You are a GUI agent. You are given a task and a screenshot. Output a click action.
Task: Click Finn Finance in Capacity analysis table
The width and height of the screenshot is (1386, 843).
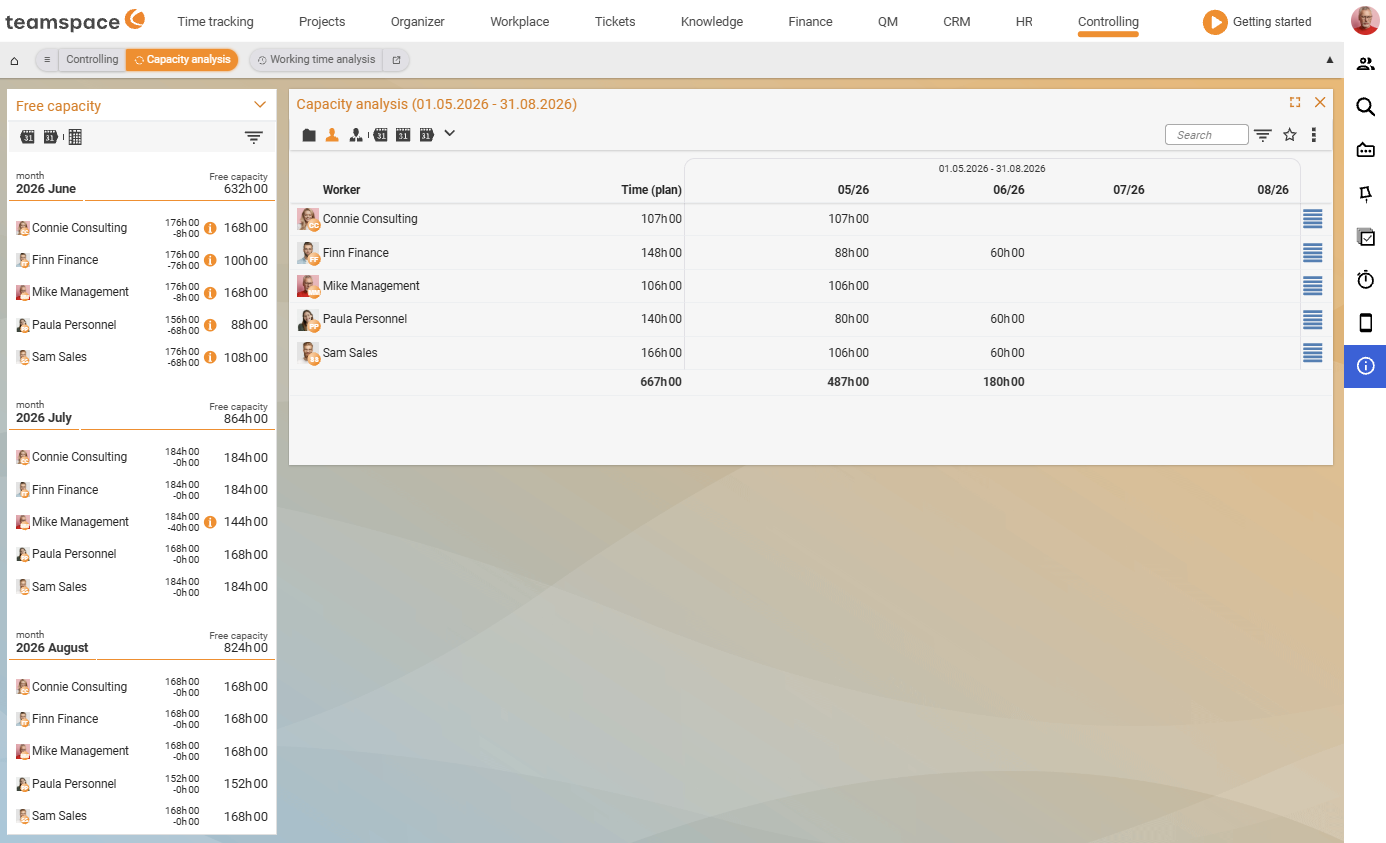(356, 253)
